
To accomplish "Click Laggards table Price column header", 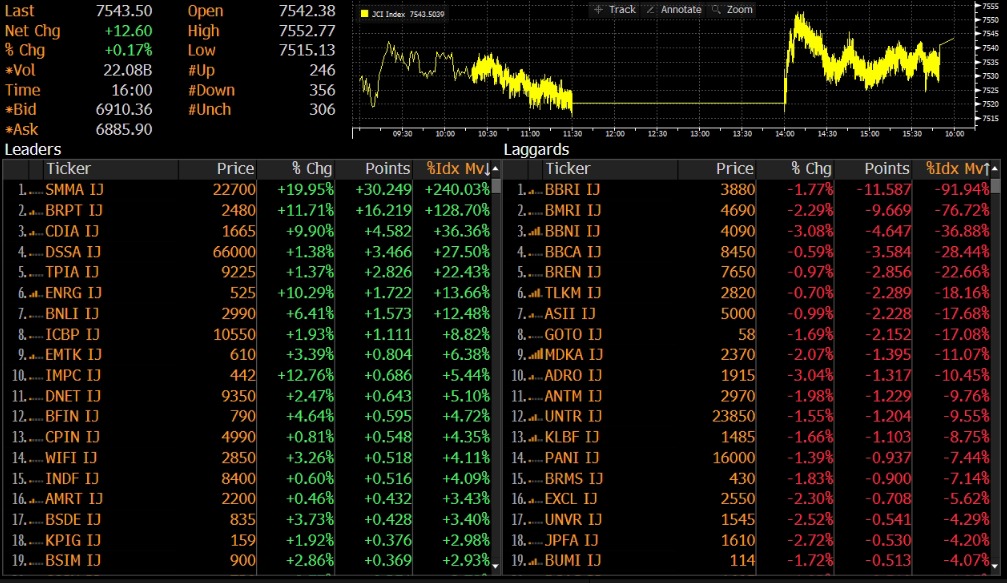I will pos(735,169).
